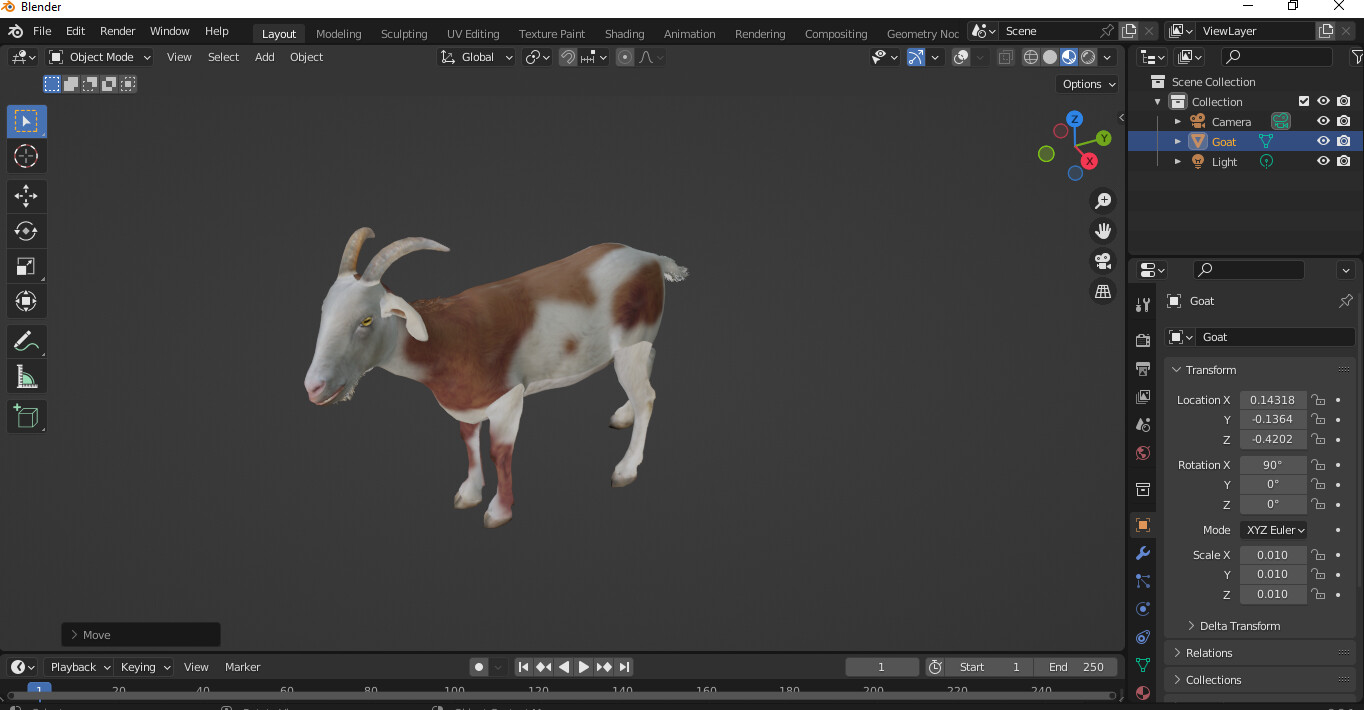Disable Goat renderability camera toggle
Image resolution: width=1364 pixels, height=710 pixels.
point(1344,141)
